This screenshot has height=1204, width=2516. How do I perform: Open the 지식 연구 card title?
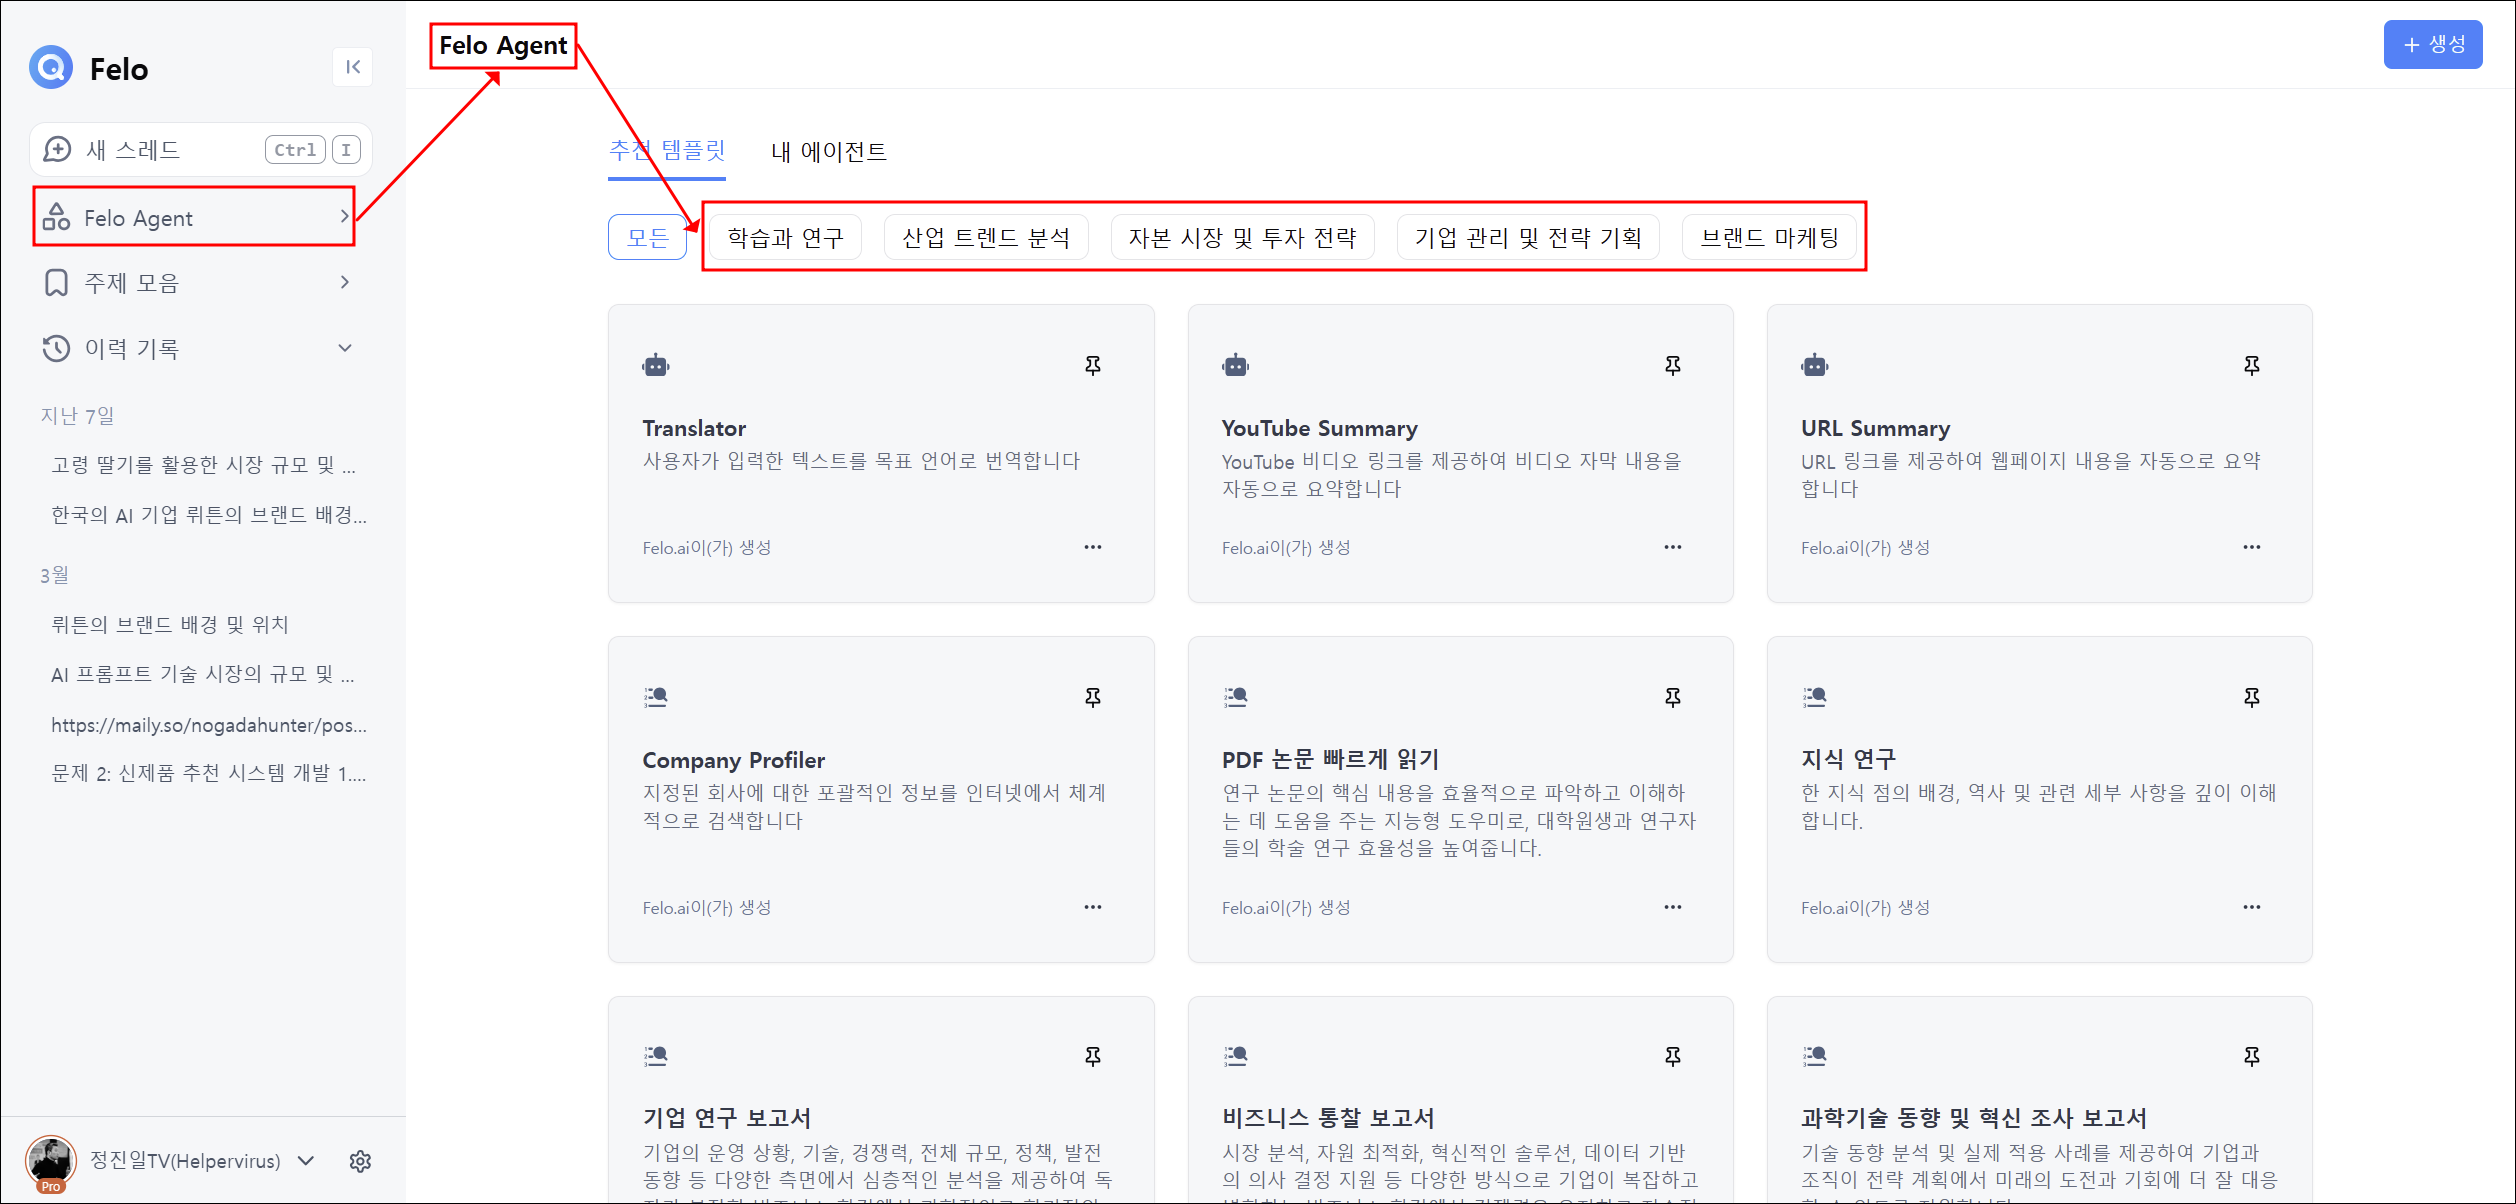1848,760
